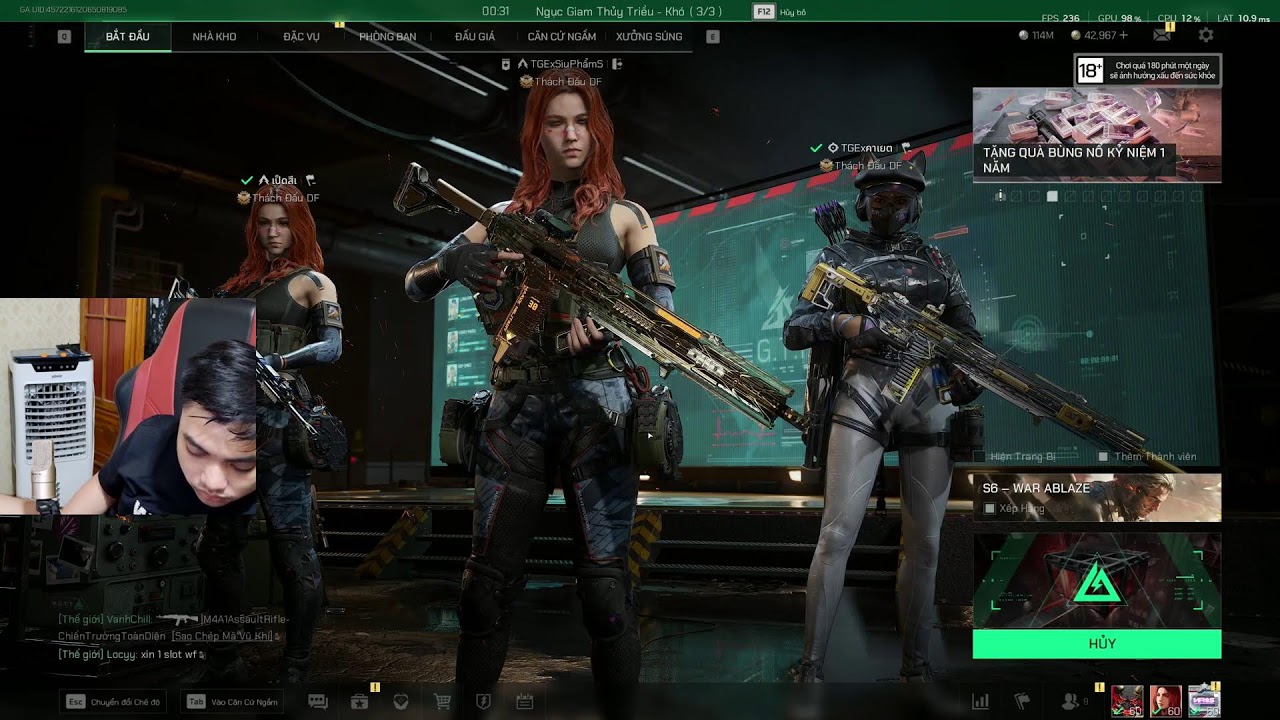
Task: Click the 18+ age rating badge
Action: (x=1089, y=70)
